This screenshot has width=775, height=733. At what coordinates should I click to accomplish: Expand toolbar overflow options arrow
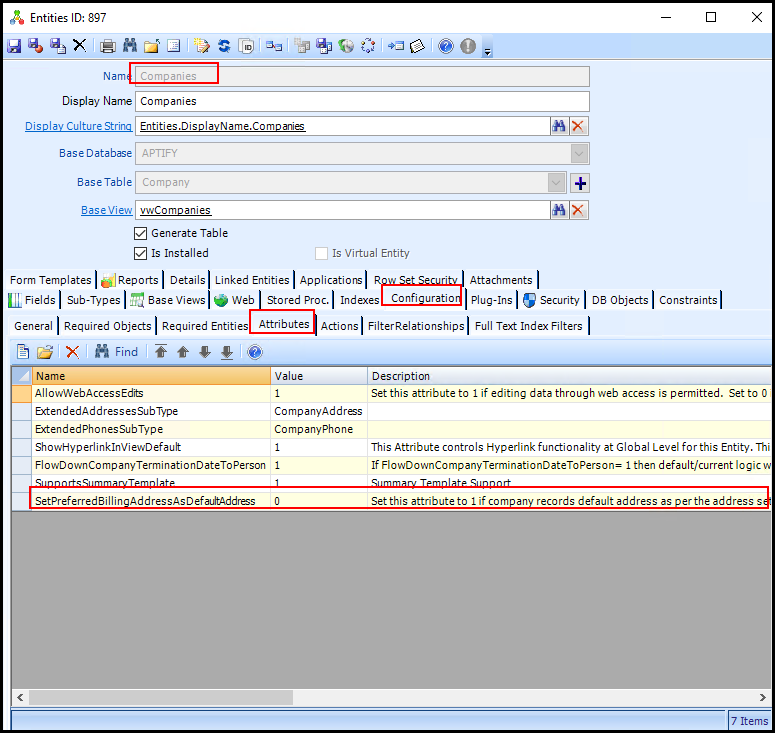[x=487, y=51]
